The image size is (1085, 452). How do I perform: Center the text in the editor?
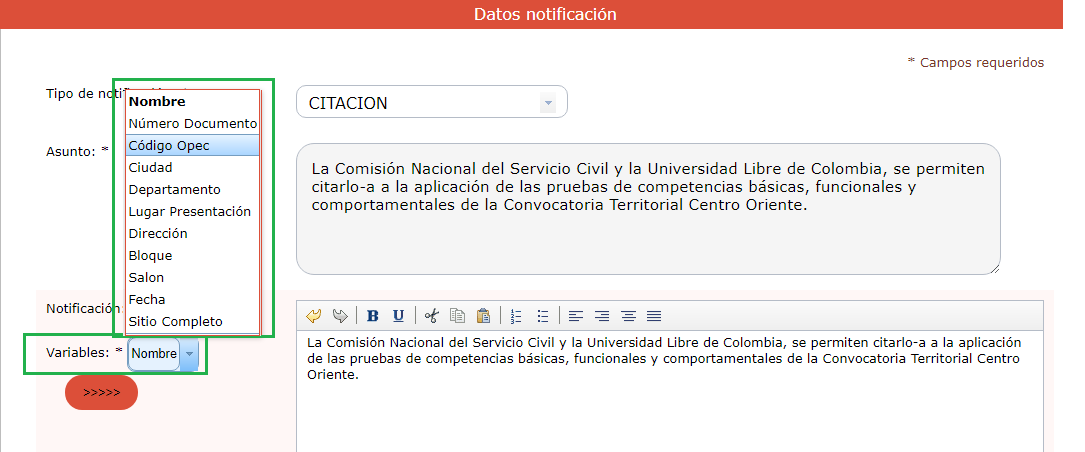click(628, 316)
